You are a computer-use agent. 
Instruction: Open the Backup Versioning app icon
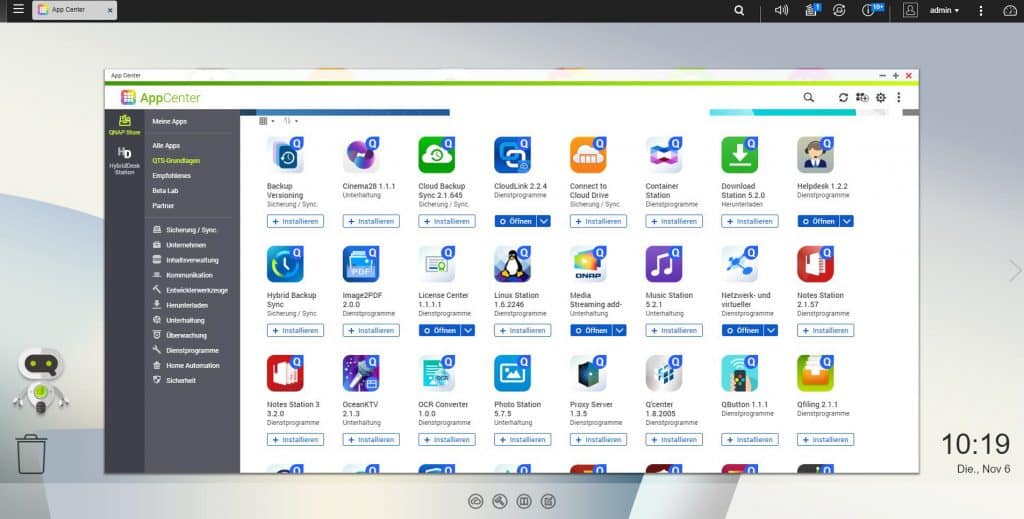pyautogui.click(x=285, y=155)
